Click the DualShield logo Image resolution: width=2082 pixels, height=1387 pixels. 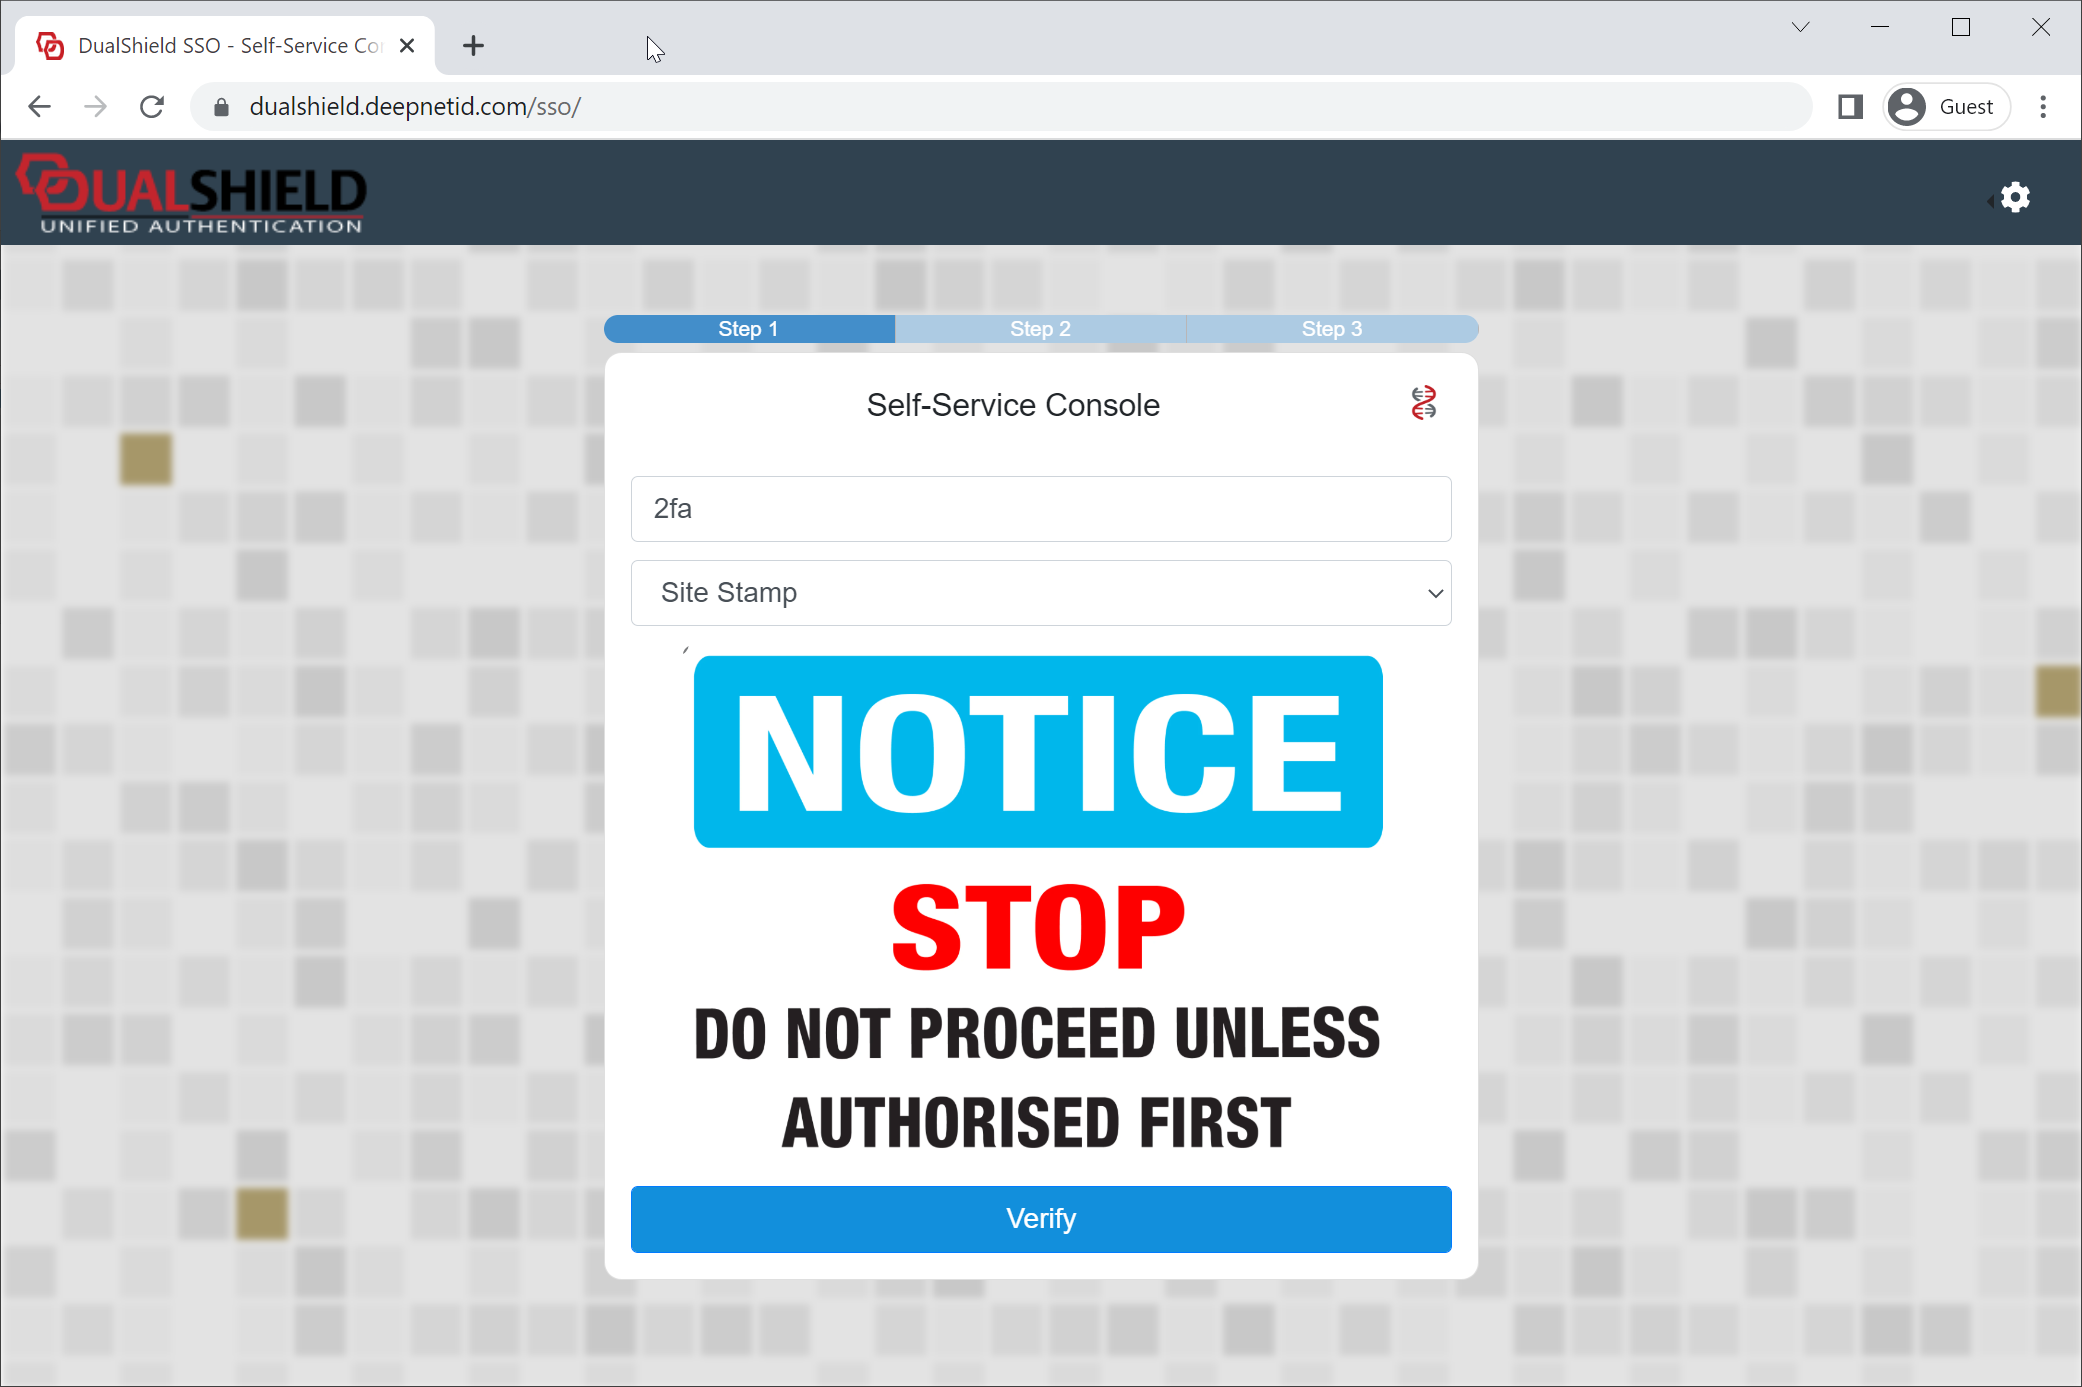pos(192,194)
